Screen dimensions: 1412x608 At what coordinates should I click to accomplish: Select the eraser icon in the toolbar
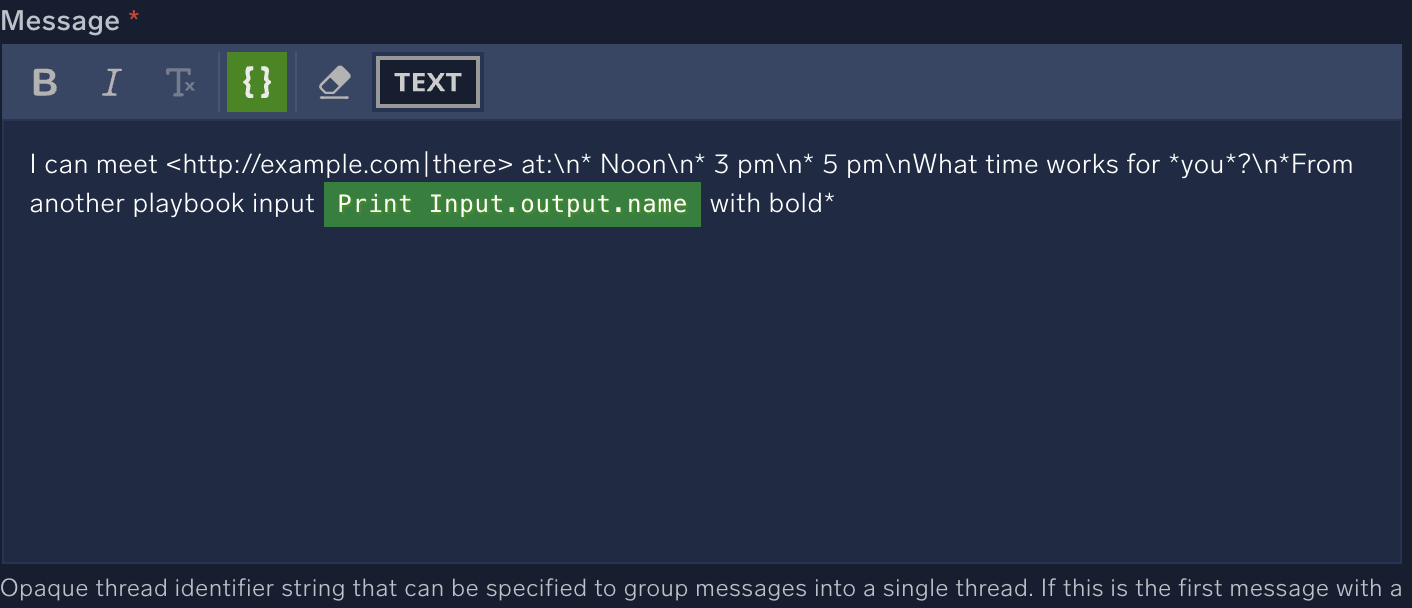(x=334, y=82)
